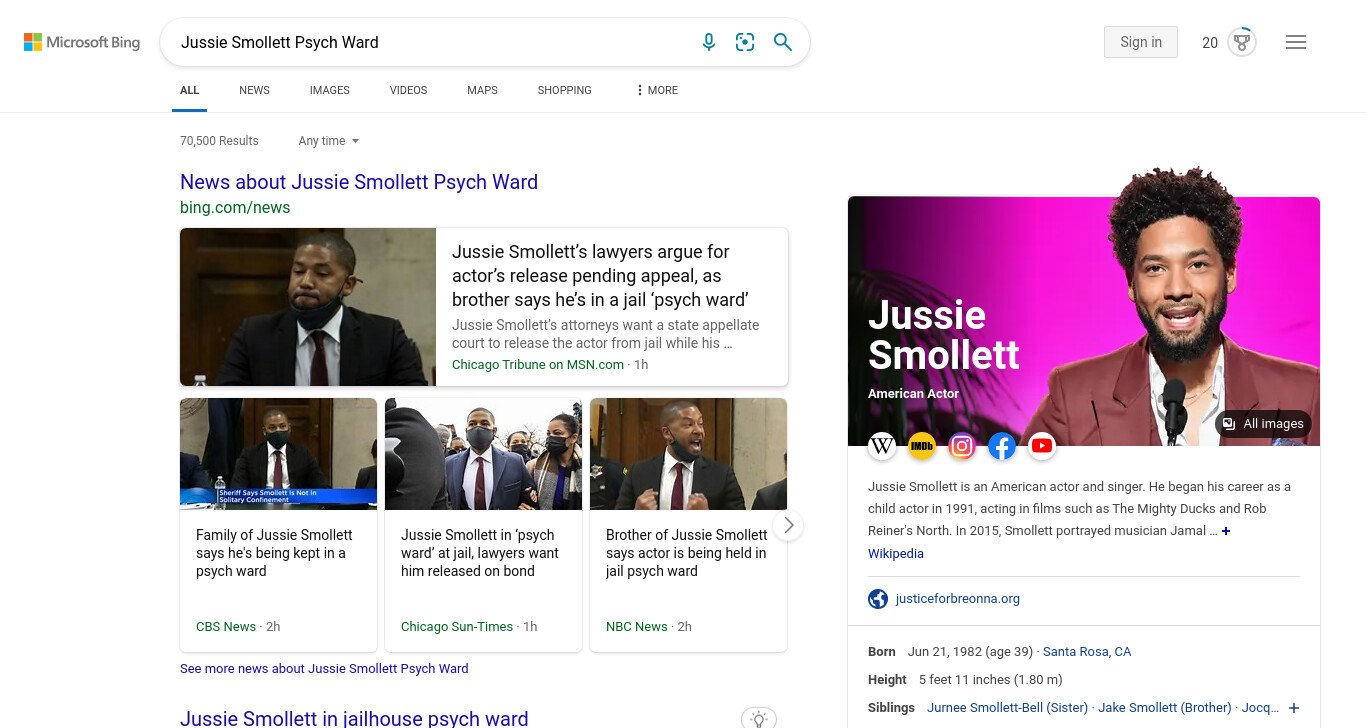Viewport: 1366px width, 728px height.
Task: Advance news carousel with right arrow
Action: pos(788,525)
